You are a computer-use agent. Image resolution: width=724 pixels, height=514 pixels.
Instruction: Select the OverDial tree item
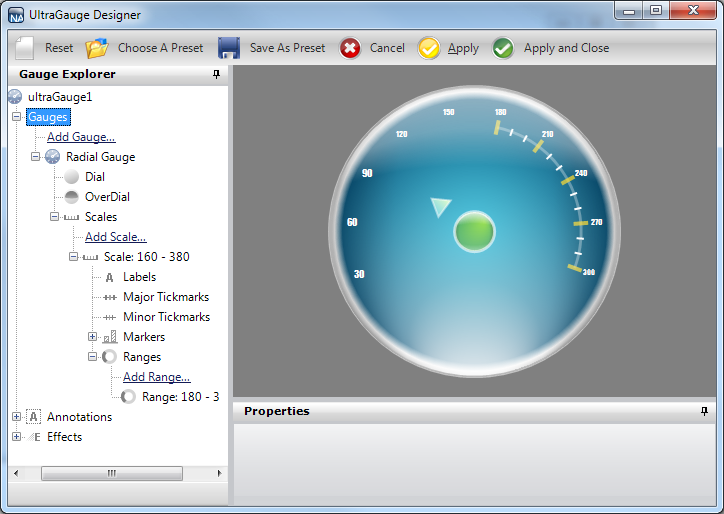[x=107, y=197]
